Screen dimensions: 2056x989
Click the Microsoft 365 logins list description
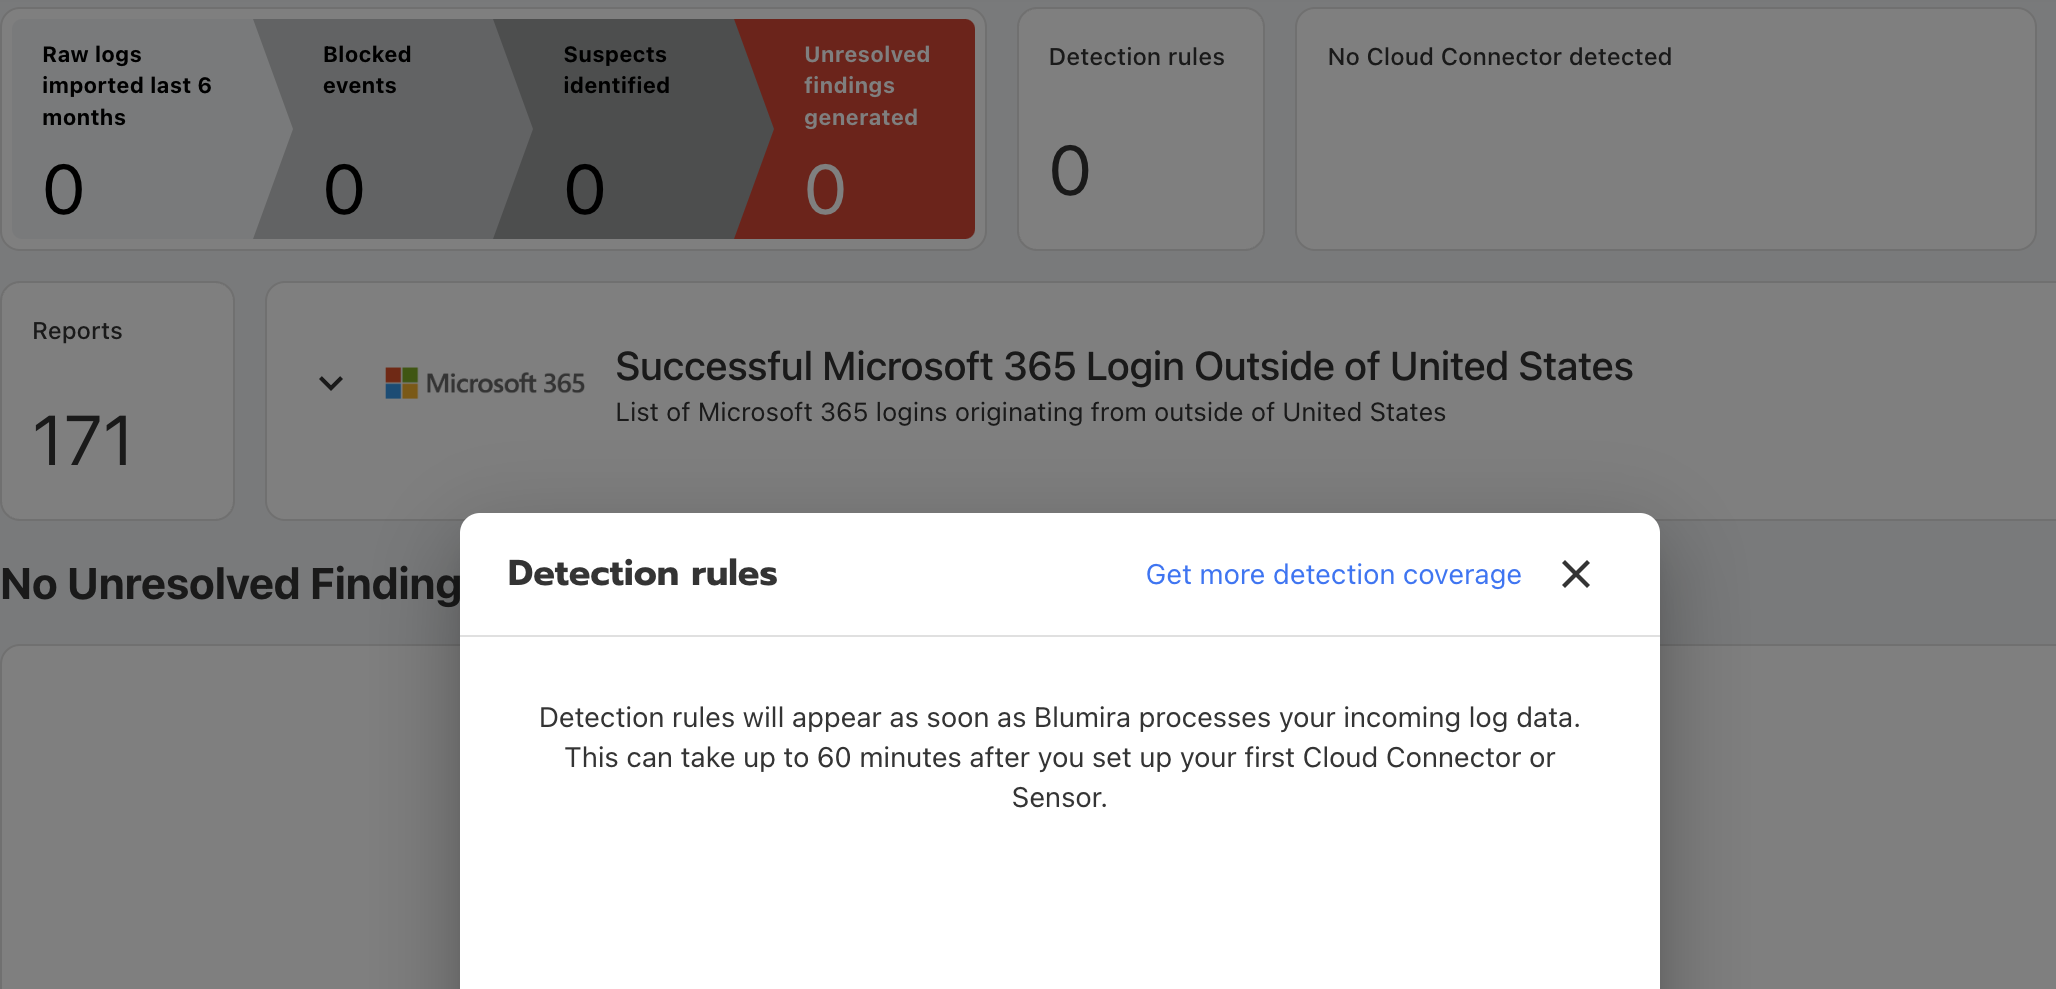1030,413
